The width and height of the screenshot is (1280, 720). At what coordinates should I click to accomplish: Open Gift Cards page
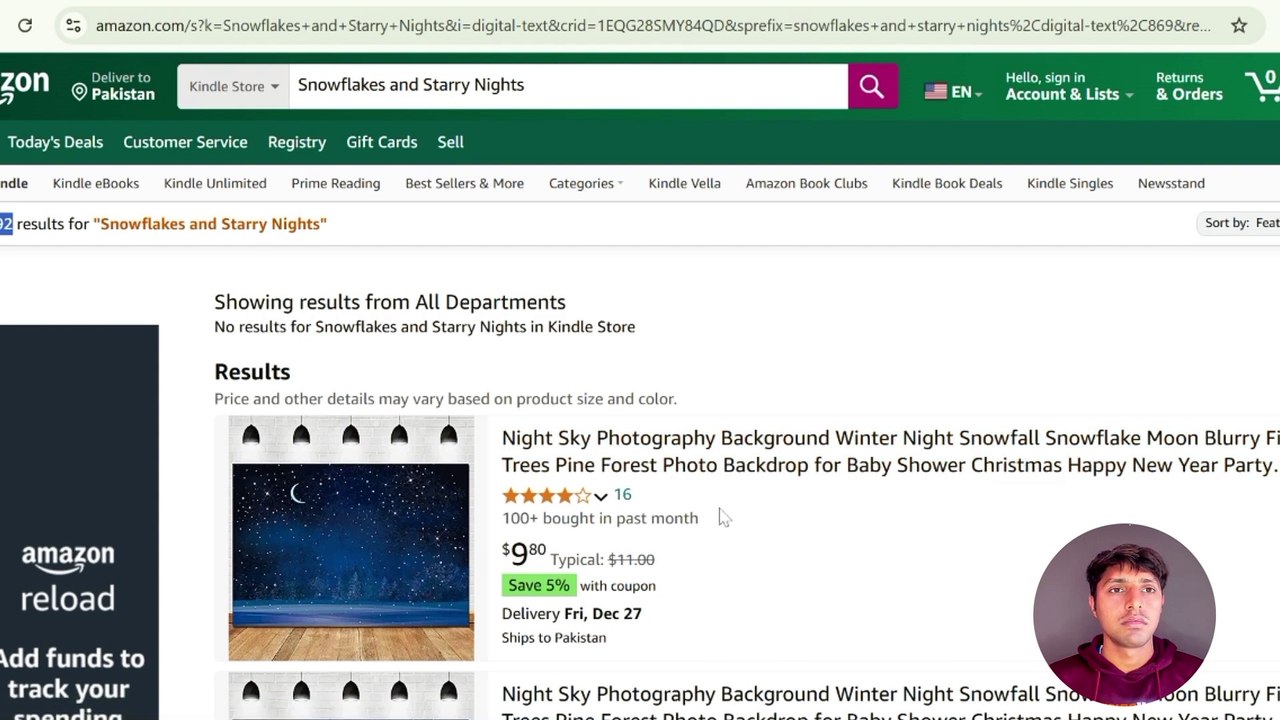381,142
